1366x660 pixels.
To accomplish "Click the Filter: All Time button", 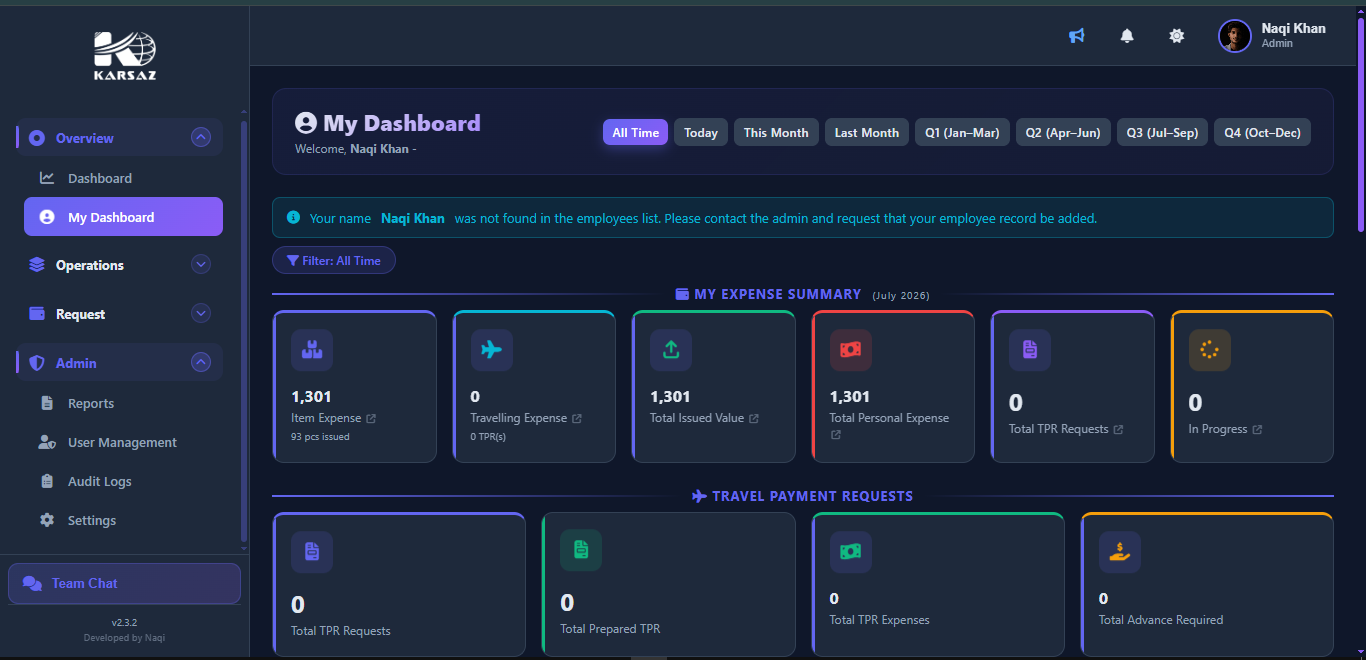I will point(334,261).
